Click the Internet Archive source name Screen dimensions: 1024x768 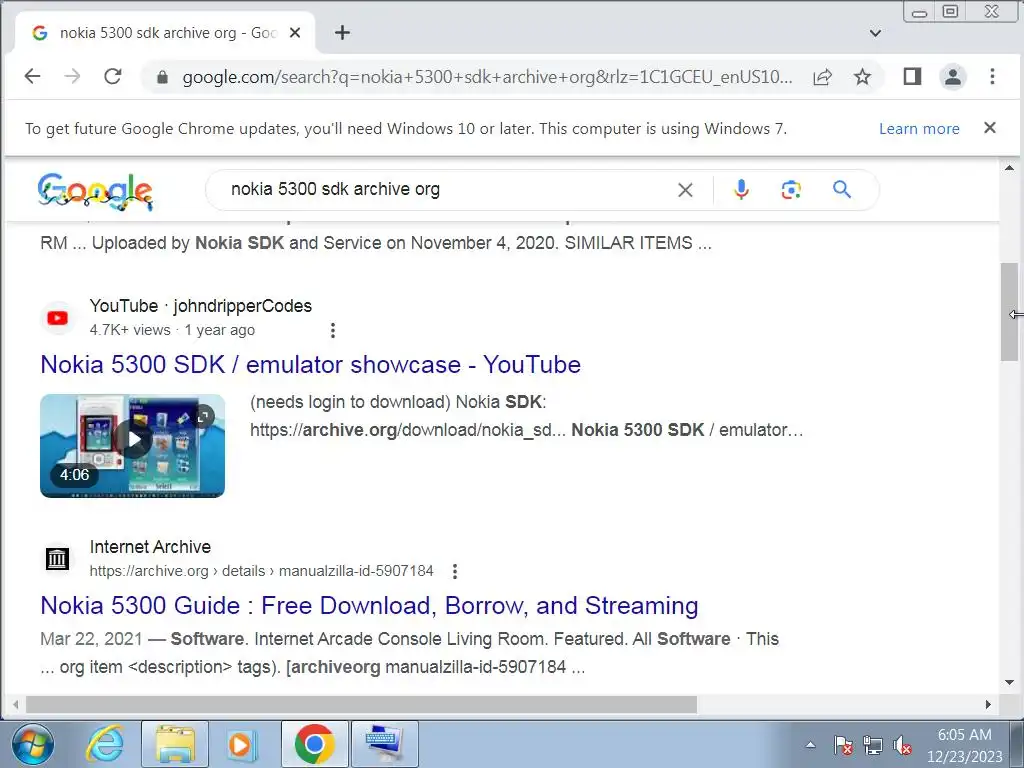point(150,547)
